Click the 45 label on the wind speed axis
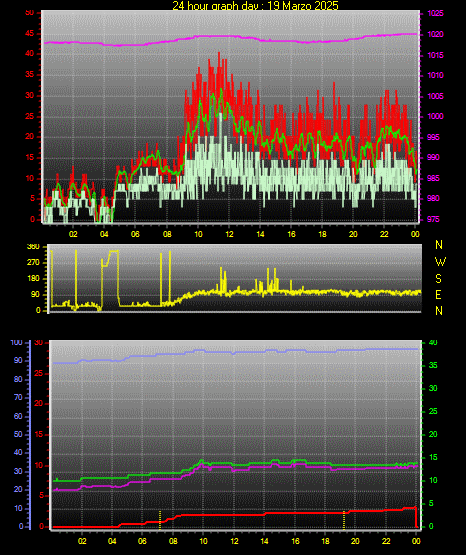Image resolution: width=466 pixels, height=555 pixels. click(30, 34)
